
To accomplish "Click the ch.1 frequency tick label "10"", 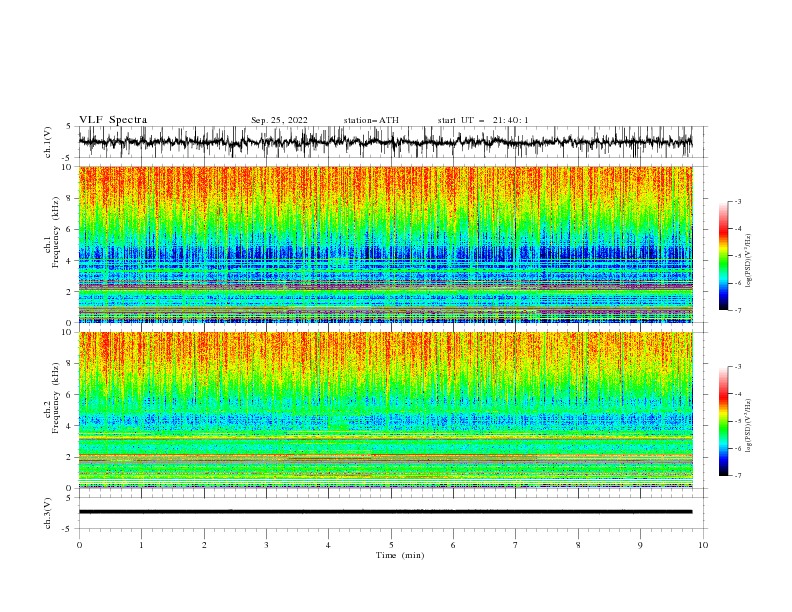I will (68, 167).
